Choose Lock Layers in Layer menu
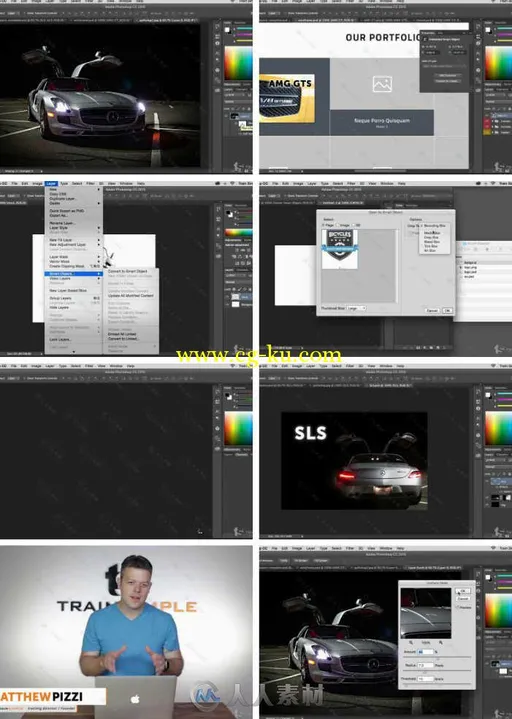512x719 pixels. (x=73, y=339)
